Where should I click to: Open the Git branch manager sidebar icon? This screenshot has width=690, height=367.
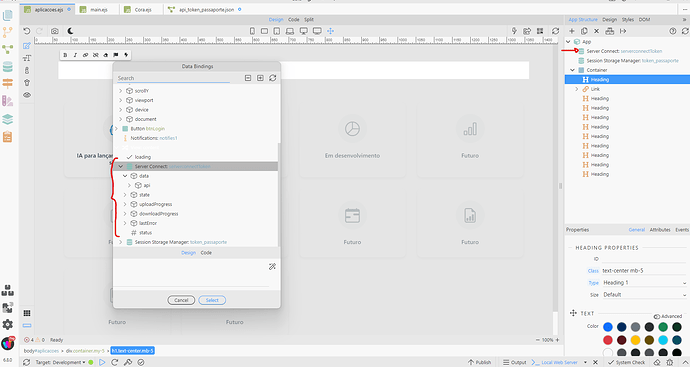[7, 32]
